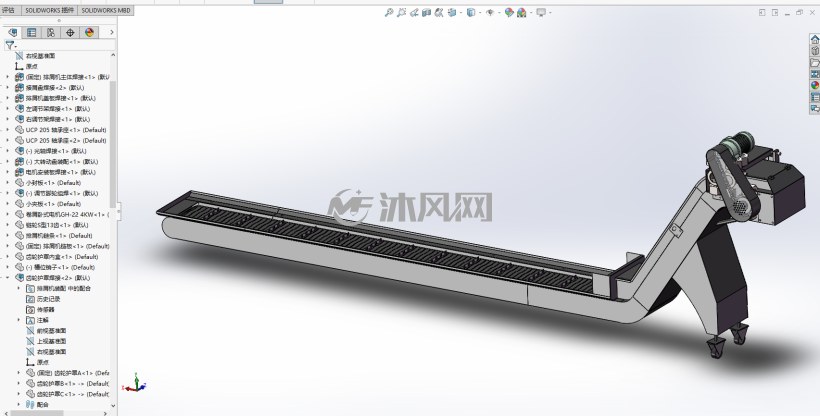Select 链轮5型13齿<1> sprocket part

tap(57, 225)
